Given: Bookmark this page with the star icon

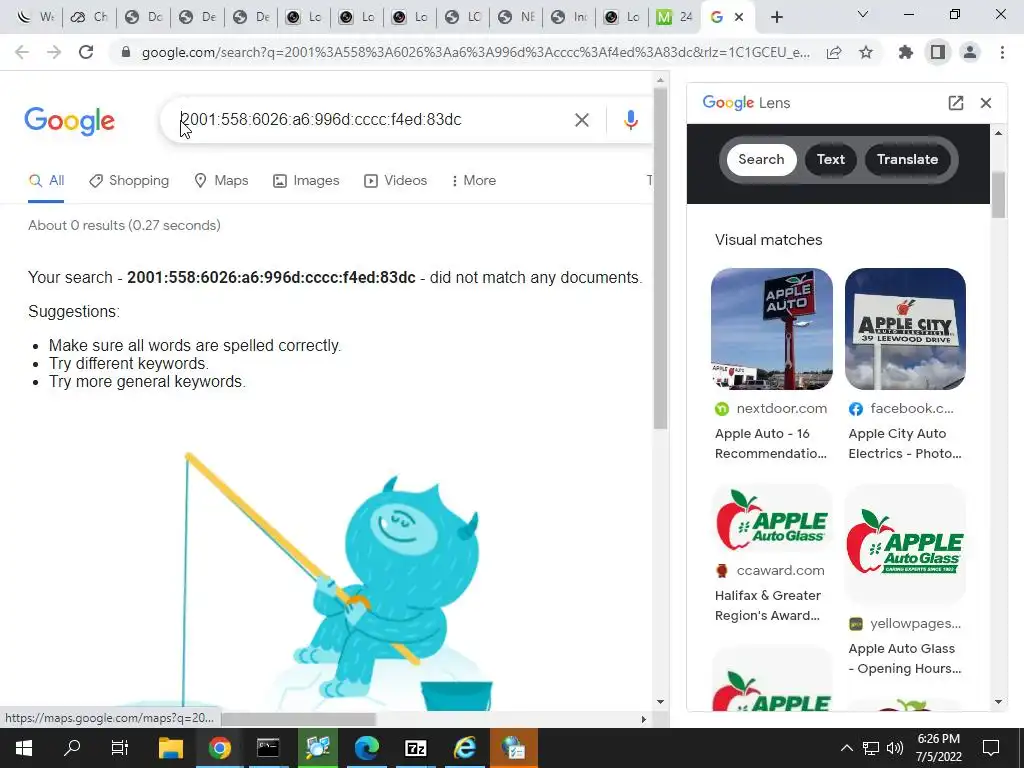Looking at the screenshot, I should (x=866, y=52).
